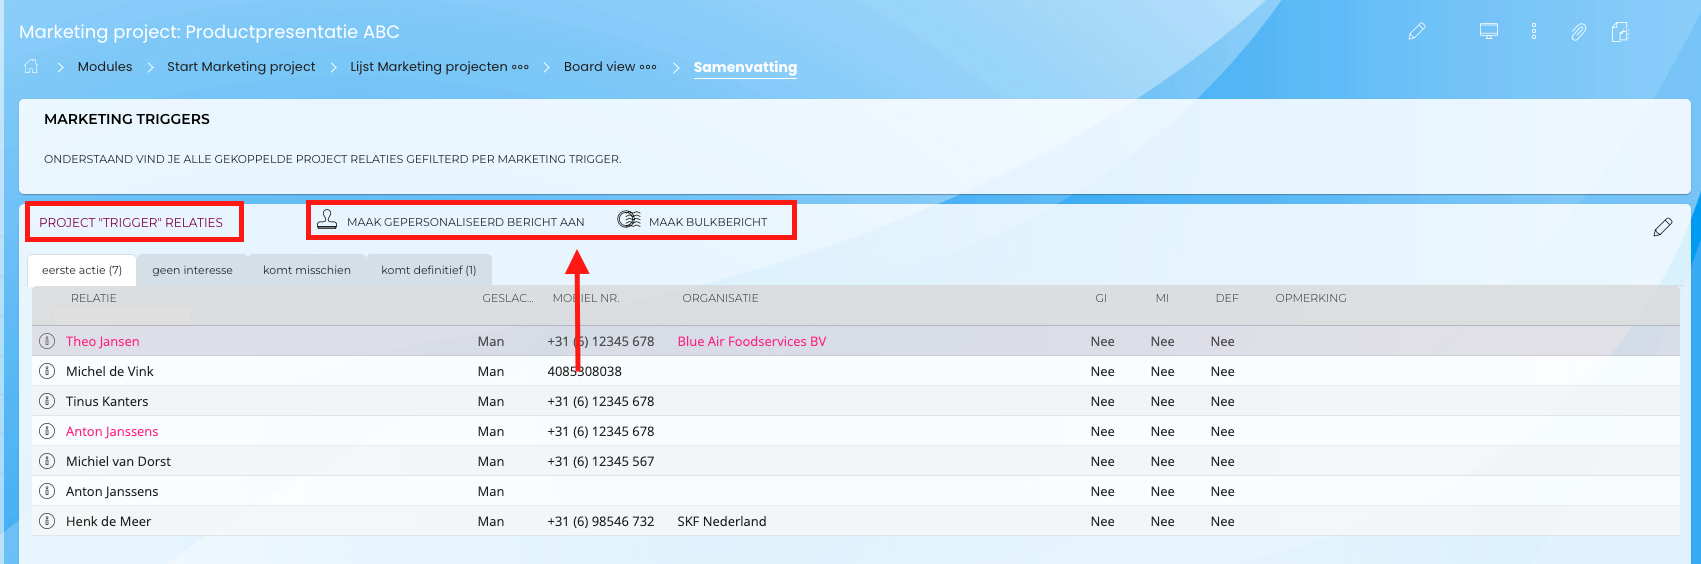
Task: Click the pencil edit icon in header
Action: (x=1416, y=32)
